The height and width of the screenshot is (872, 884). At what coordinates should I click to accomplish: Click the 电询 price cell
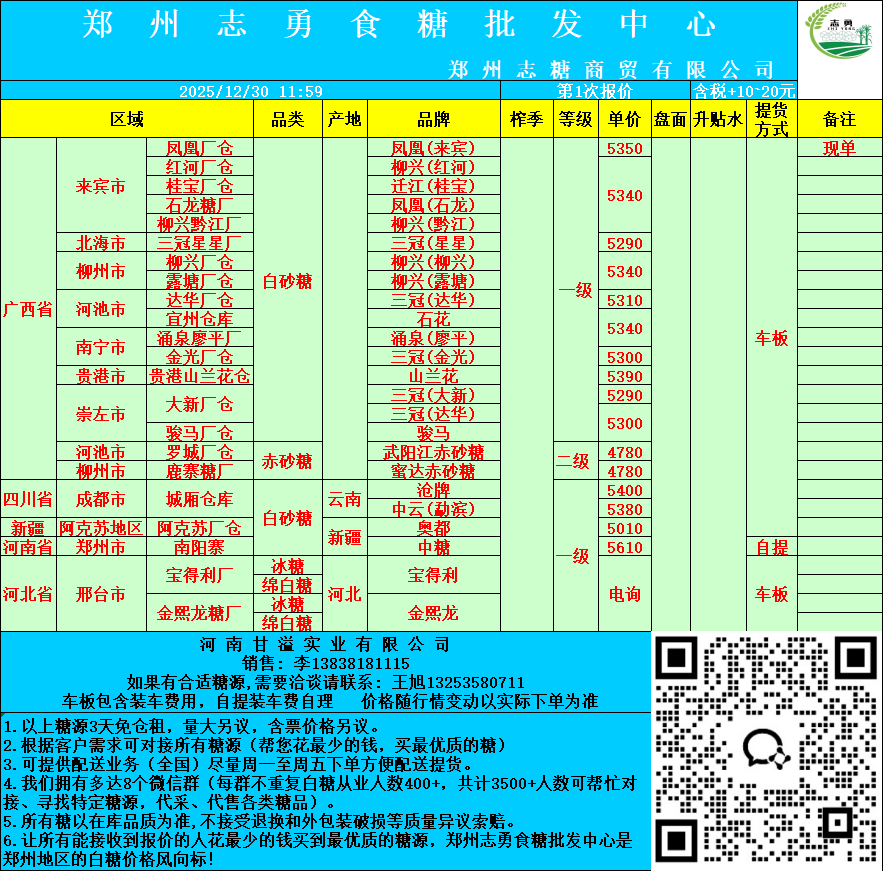tap(625, 594)
